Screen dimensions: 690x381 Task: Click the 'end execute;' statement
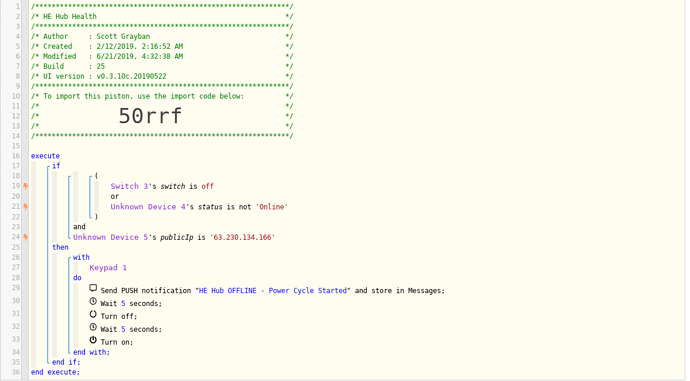pos(55,372)
